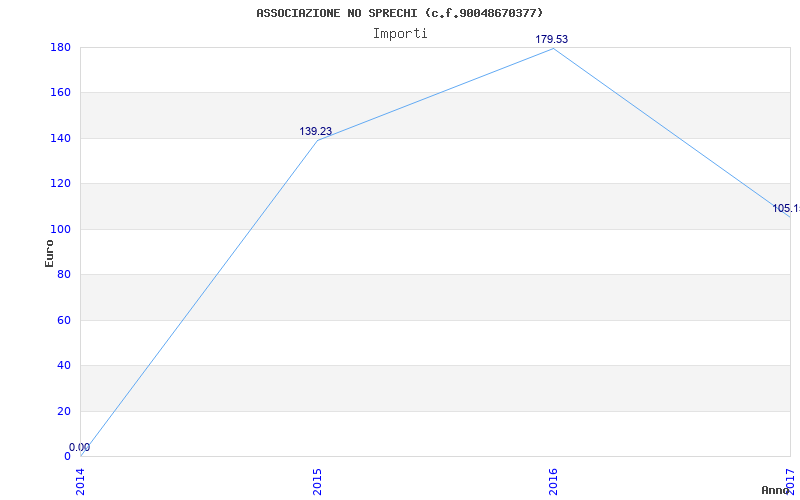
Task: Click the Anno x-axis title
Action: [x=776, y=490]
